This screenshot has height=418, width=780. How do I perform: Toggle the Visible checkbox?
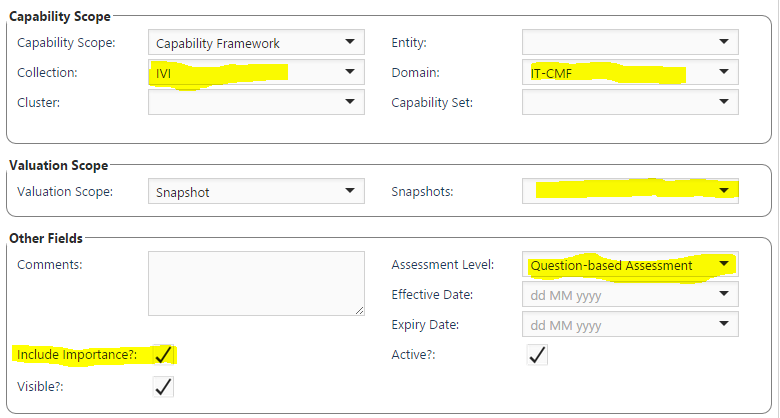click(163, 386)
